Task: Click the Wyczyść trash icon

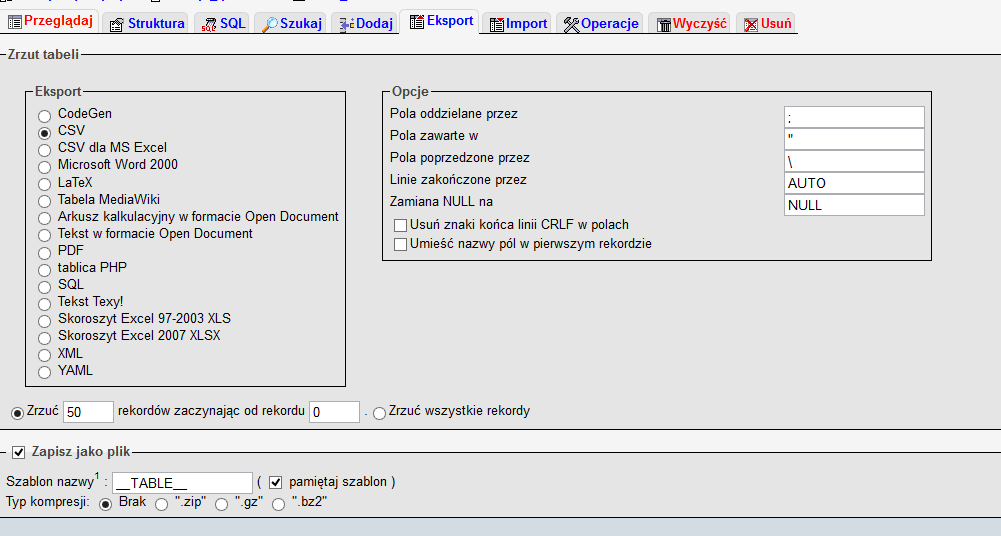Action: coord(664,25)
